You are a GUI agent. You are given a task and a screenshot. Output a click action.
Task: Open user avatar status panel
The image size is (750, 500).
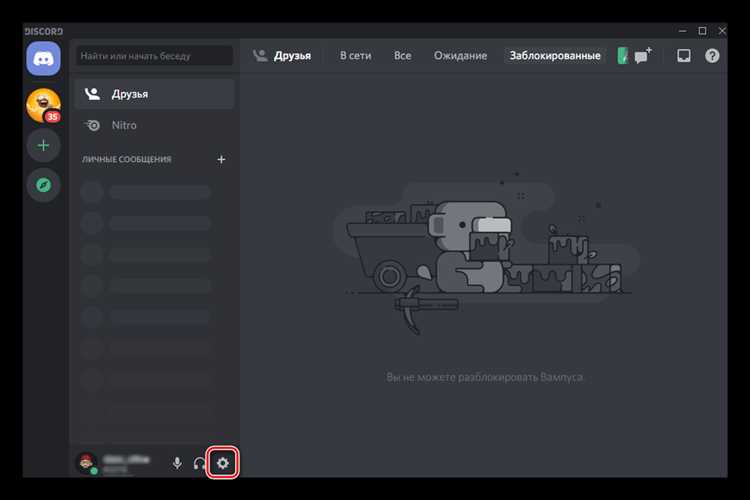[x=87, y=463]
